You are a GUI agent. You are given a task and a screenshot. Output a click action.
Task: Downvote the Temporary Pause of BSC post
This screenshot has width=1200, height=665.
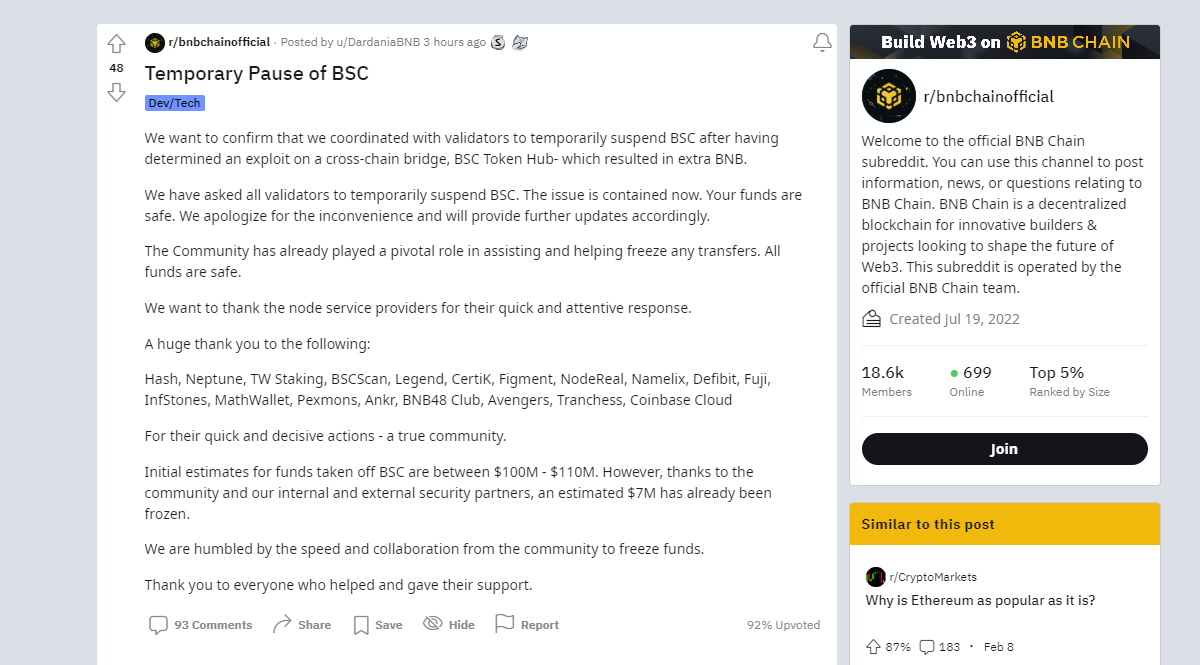coord(117,93)
